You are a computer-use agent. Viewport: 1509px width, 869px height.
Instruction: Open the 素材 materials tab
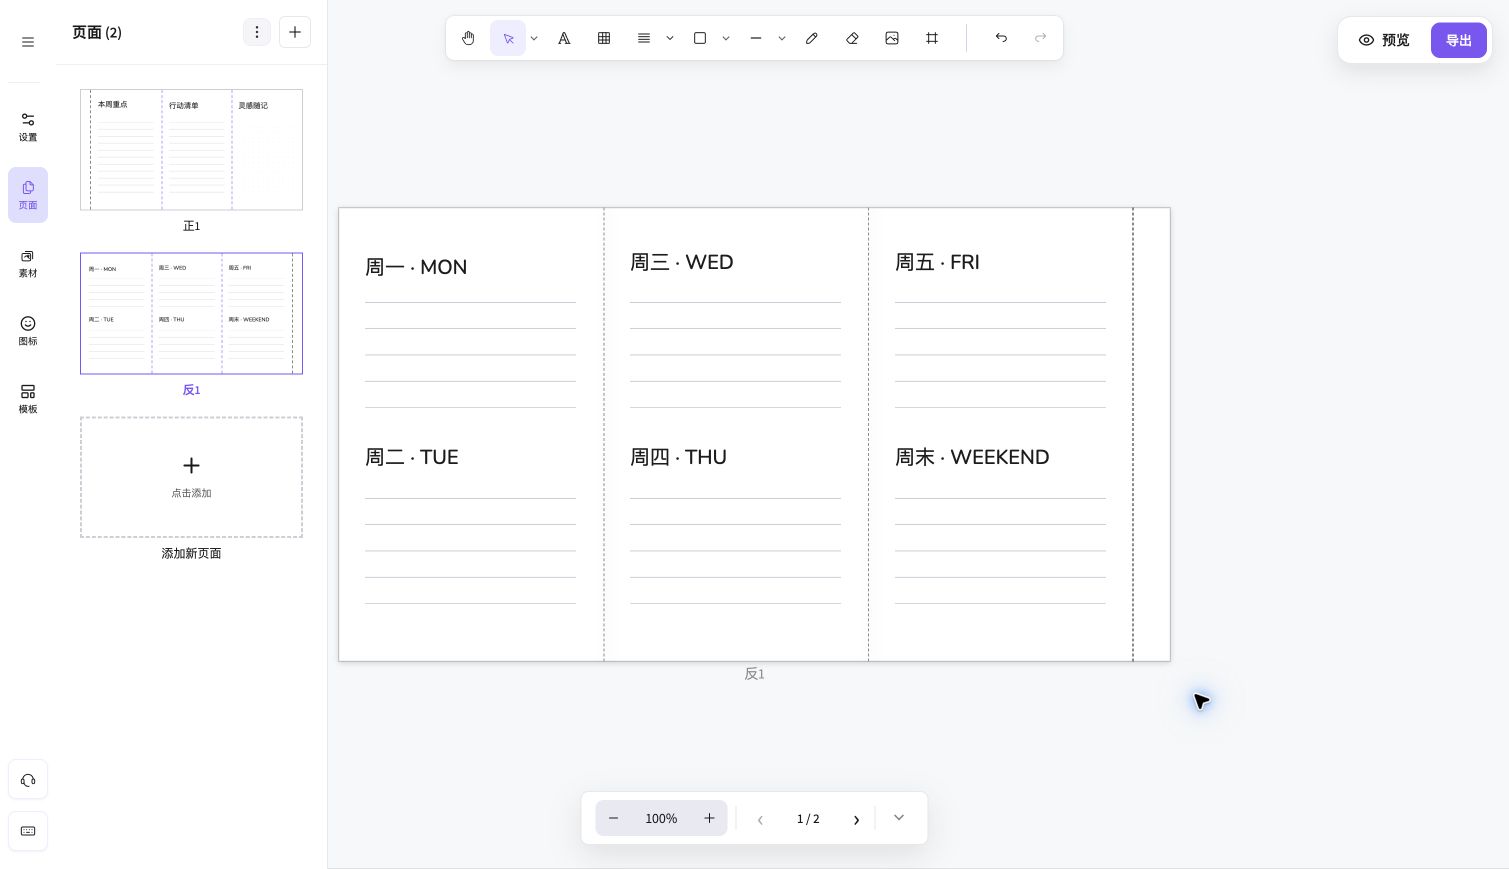click(28, 263)
